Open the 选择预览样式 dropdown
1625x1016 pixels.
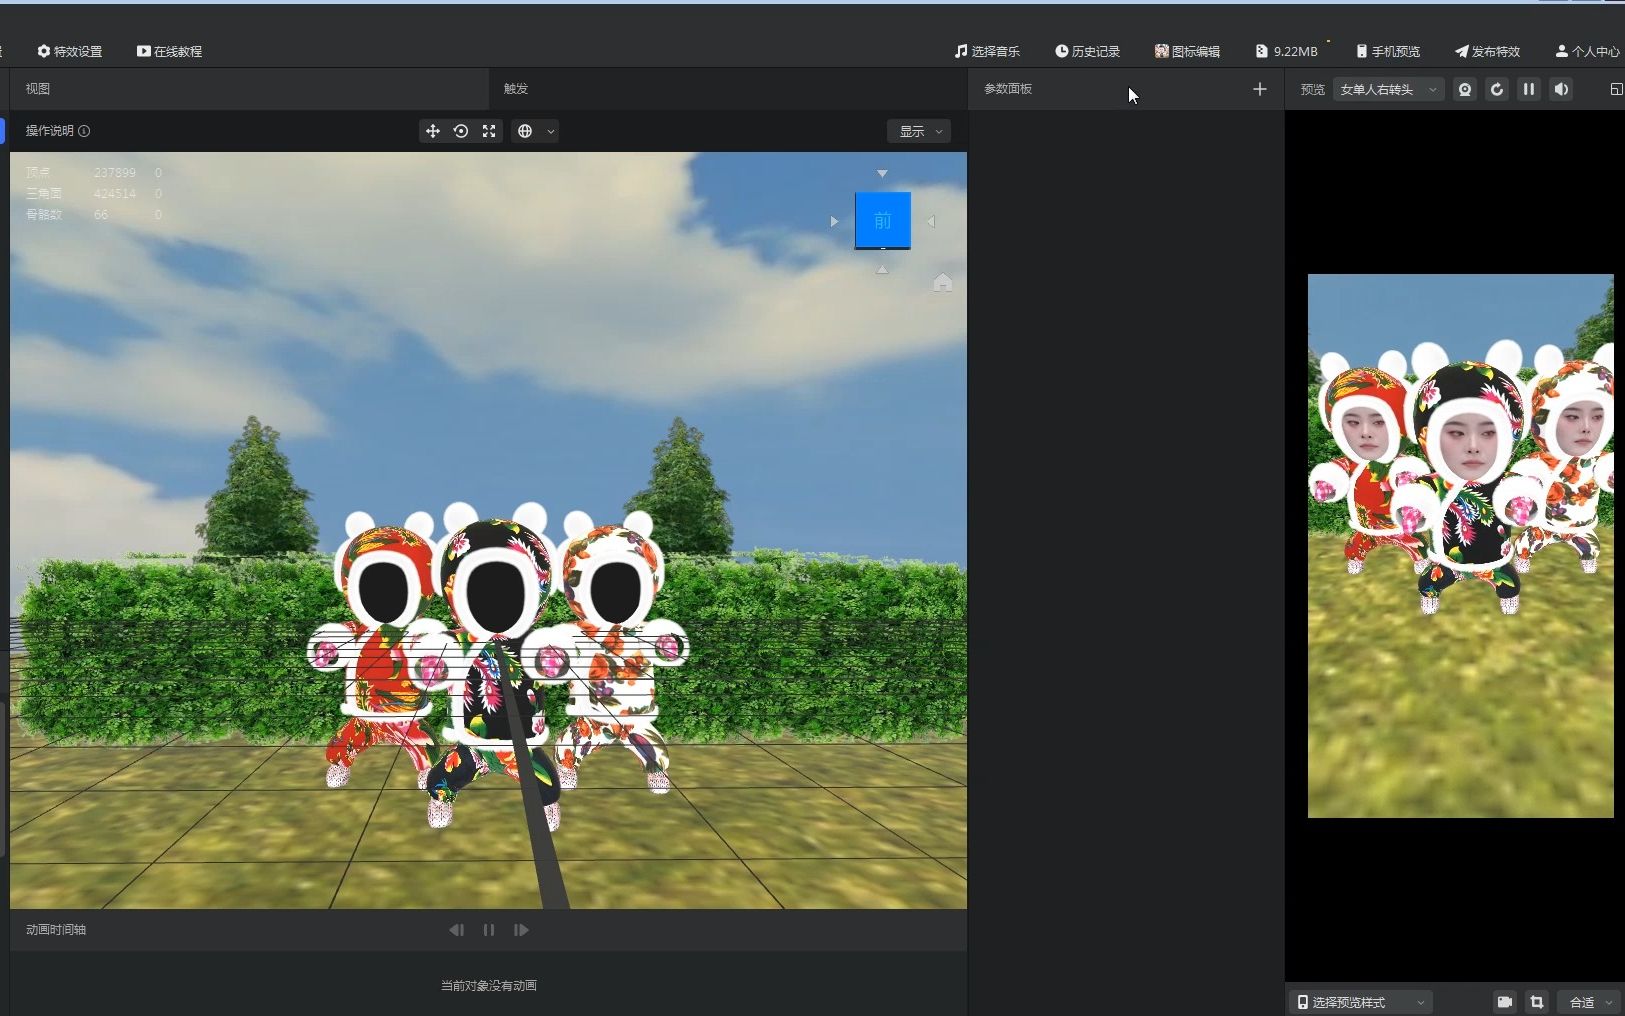point(1363,1002)
